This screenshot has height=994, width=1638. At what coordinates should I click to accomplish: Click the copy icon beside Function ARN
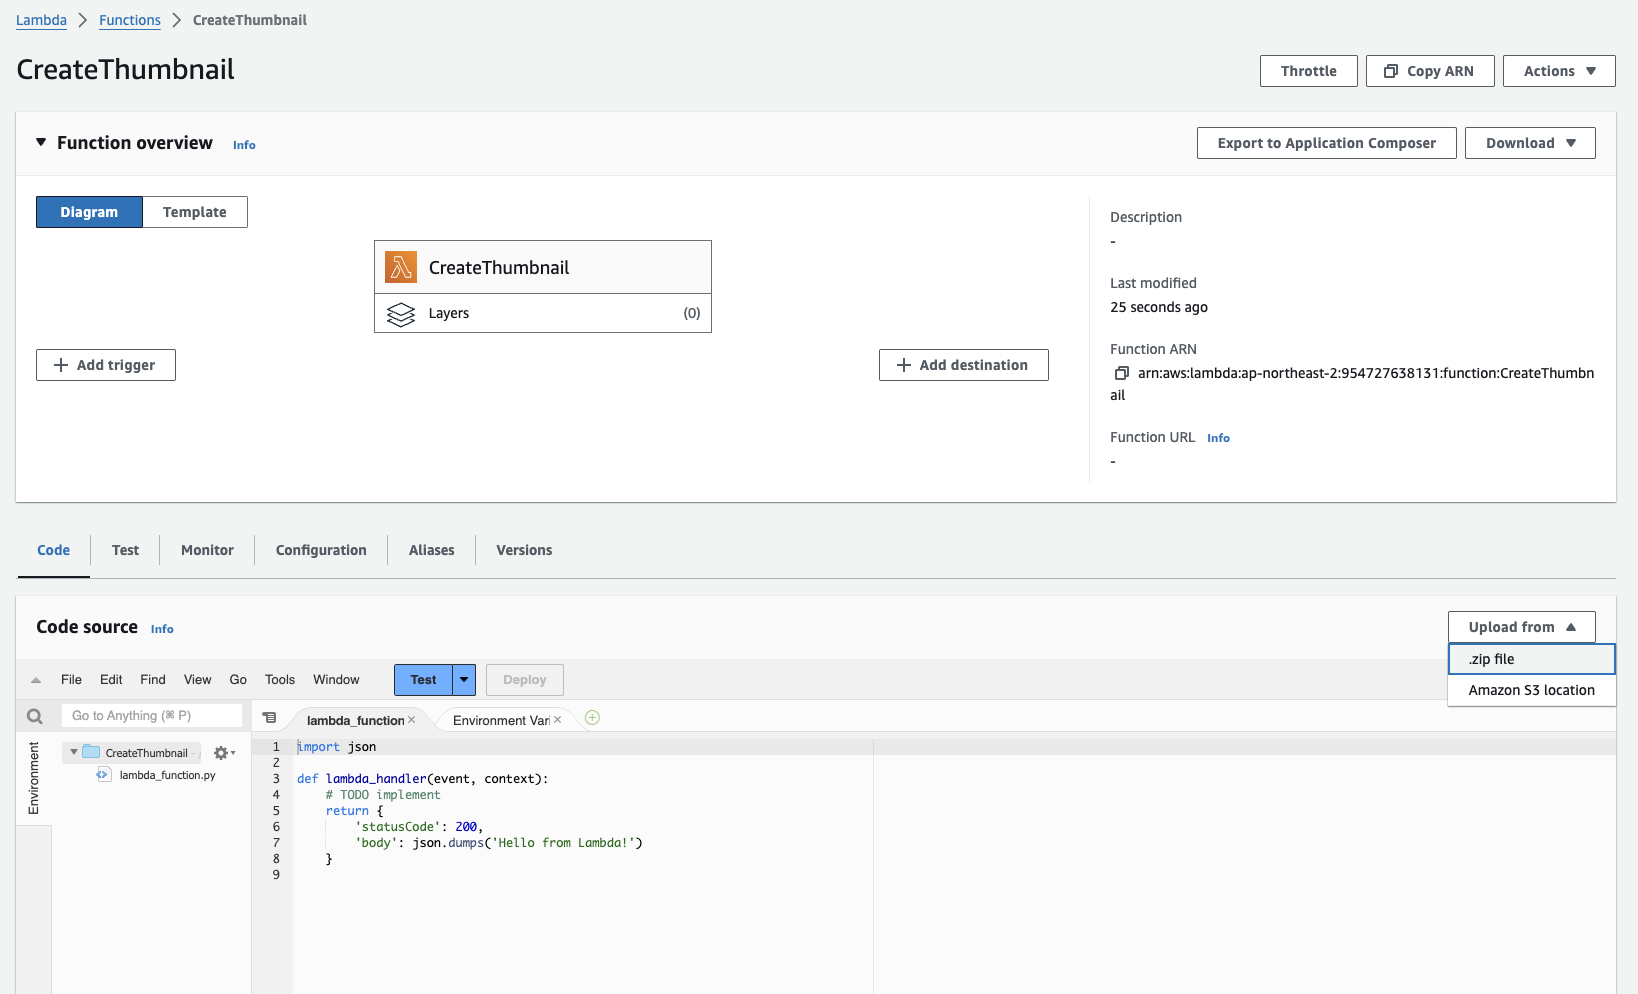1122,373
